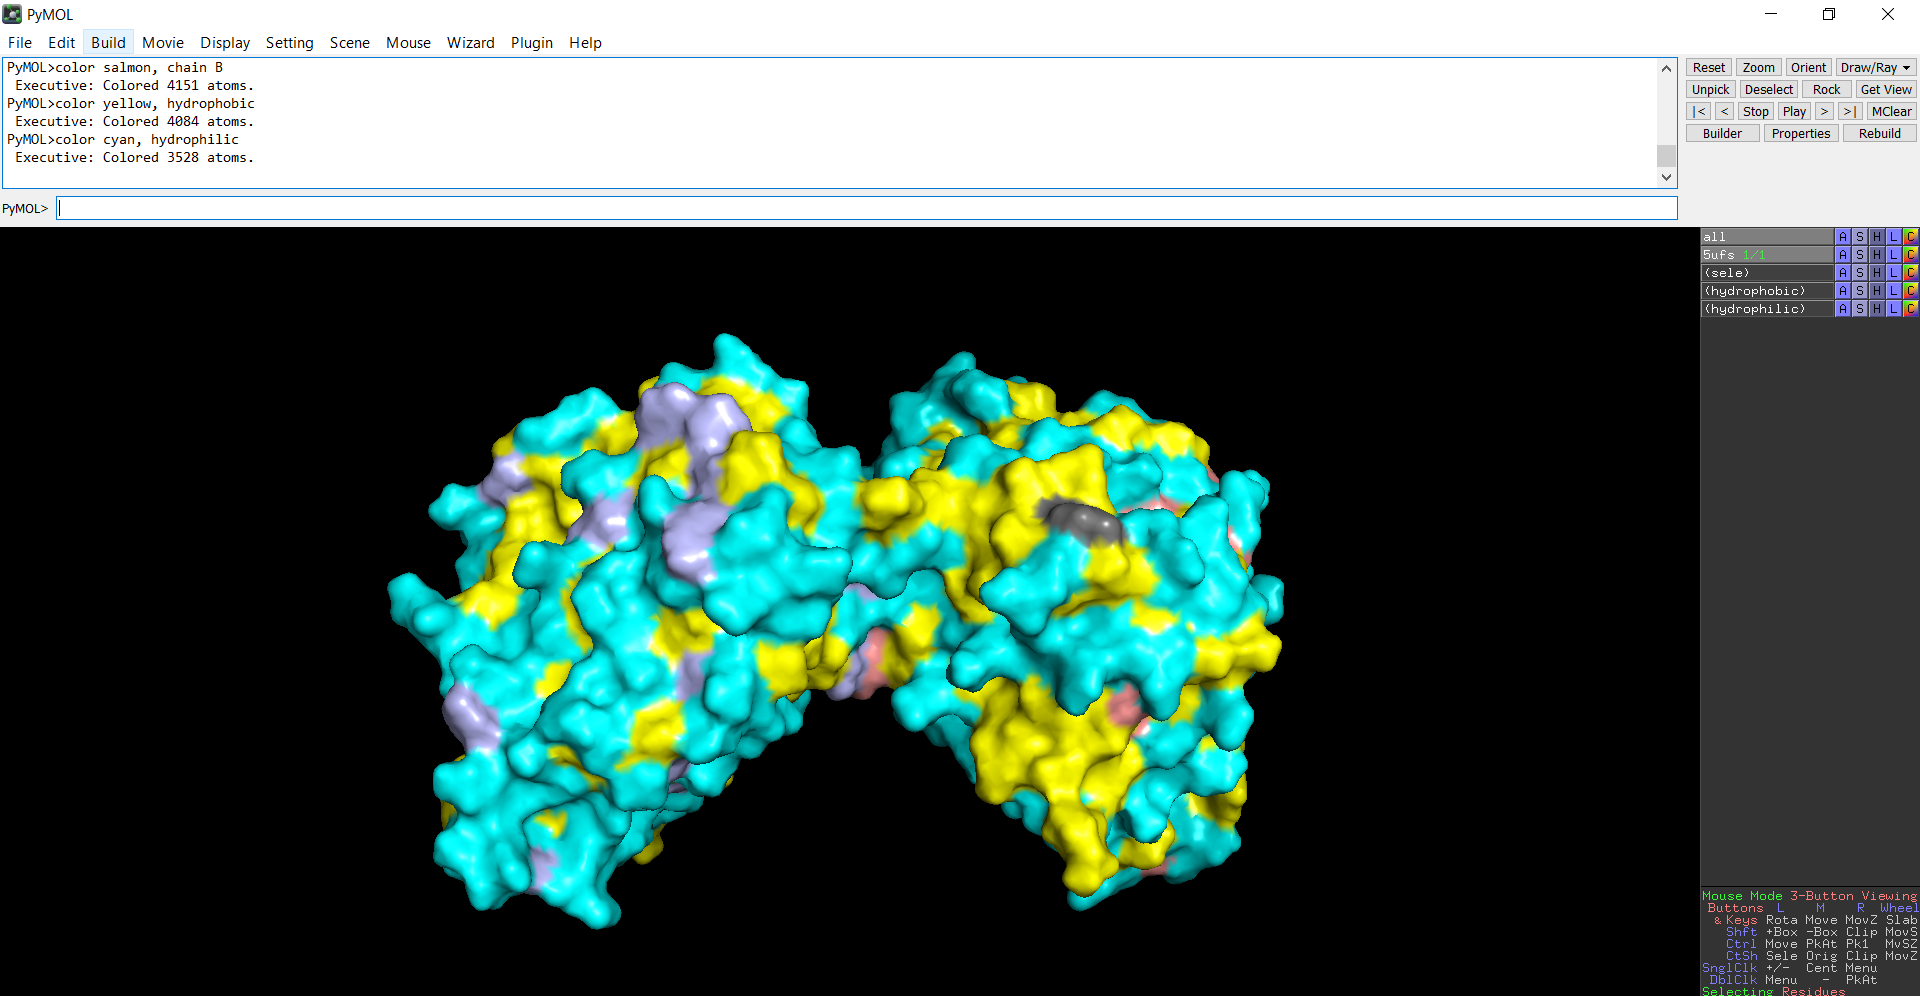Screen dimensions: 1920x996
Task: Click the Unpick button
Action: pyautogui.click(x=1711, y=90)
